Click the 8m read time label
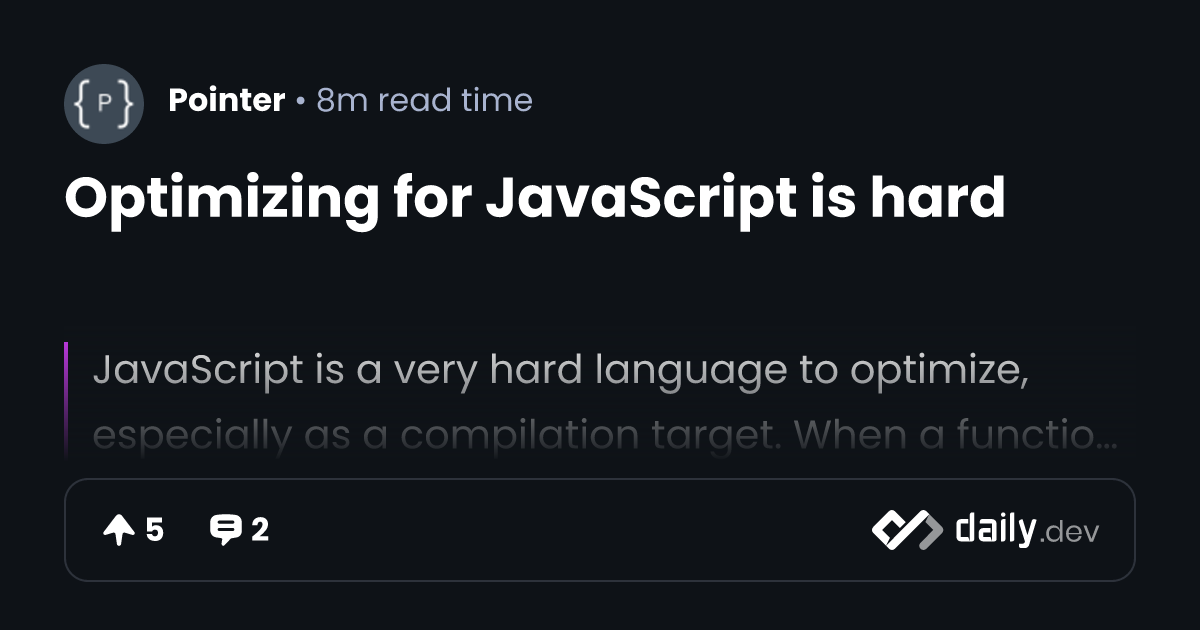Image resolution: width=1200 pixels, height=630 pixels. pos(425,100)
